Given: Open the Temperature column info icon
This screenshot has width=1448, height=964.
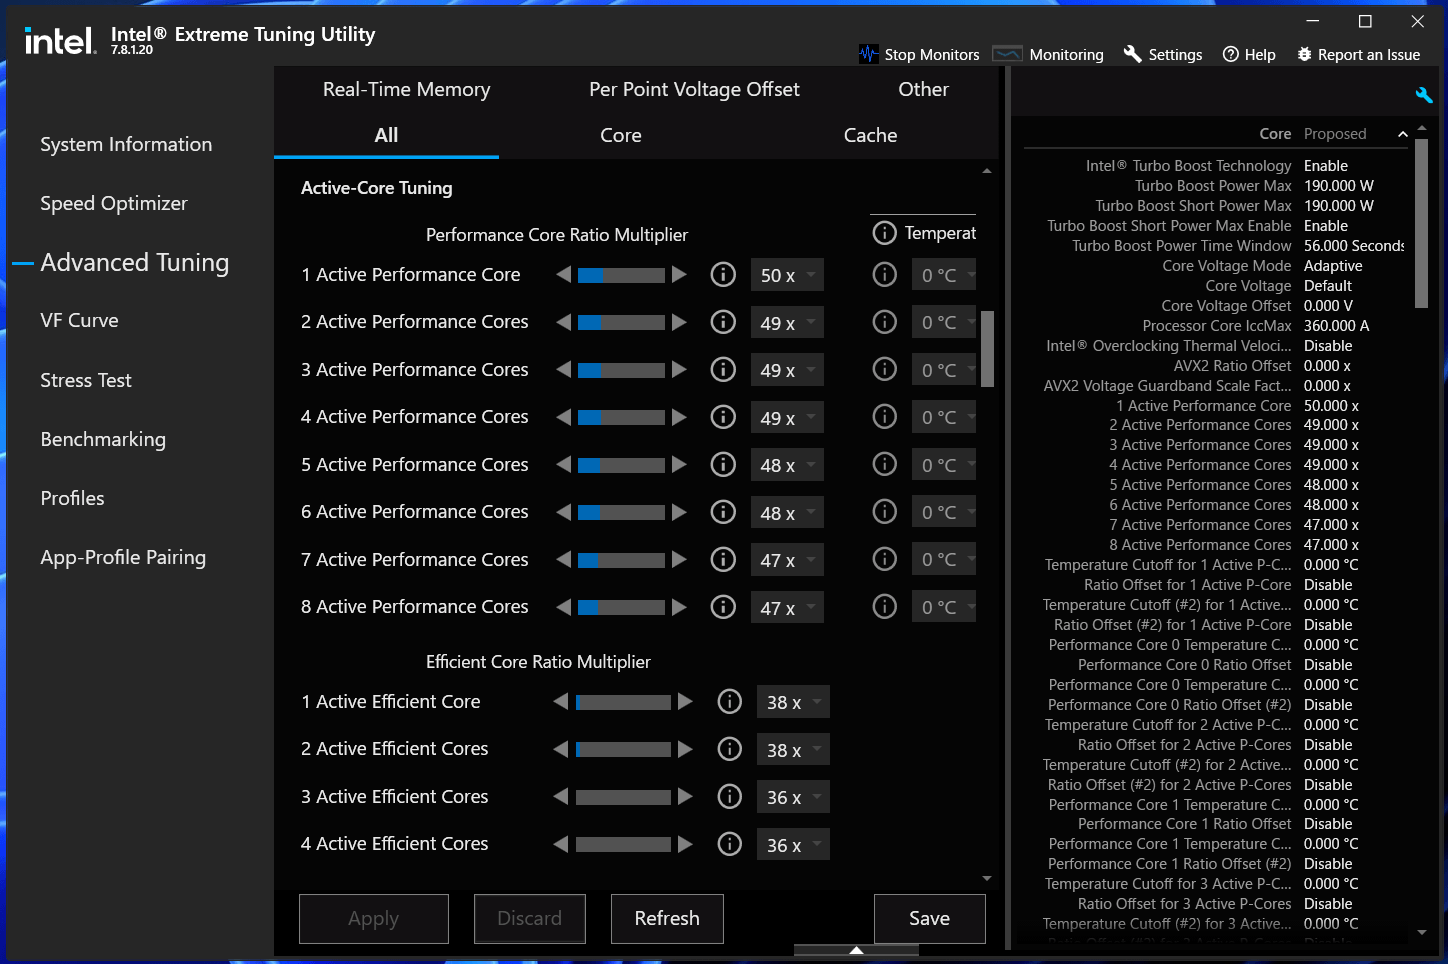Looking at the screenshot, I should (x=884, y=233).
